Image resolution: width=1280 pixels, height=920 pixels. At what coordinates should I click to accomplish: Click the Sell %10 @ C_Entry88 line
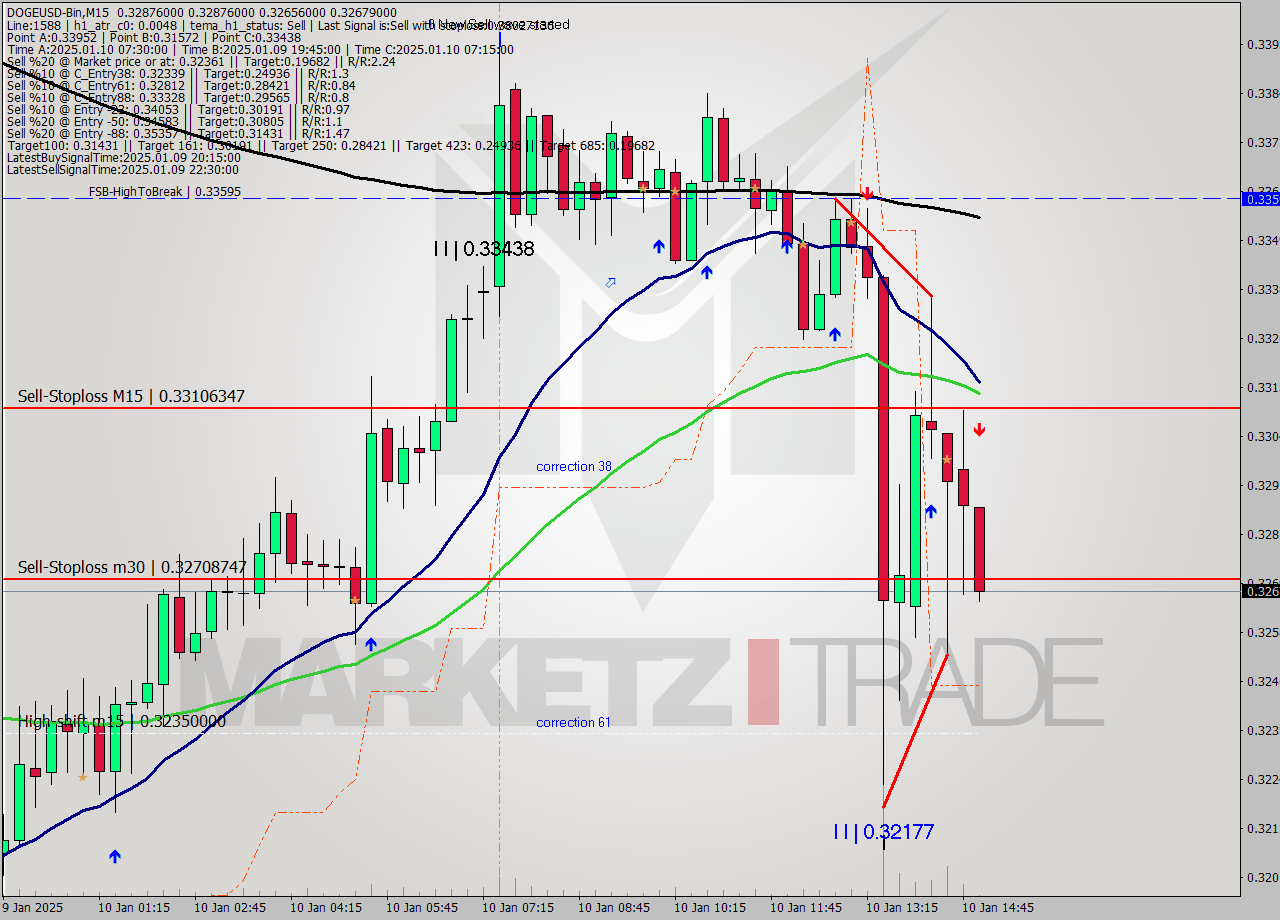click(177, 97)
